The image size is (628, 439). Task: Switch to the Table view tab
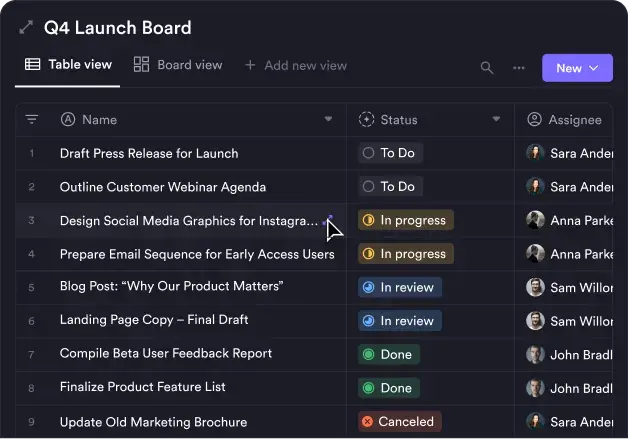68,65
